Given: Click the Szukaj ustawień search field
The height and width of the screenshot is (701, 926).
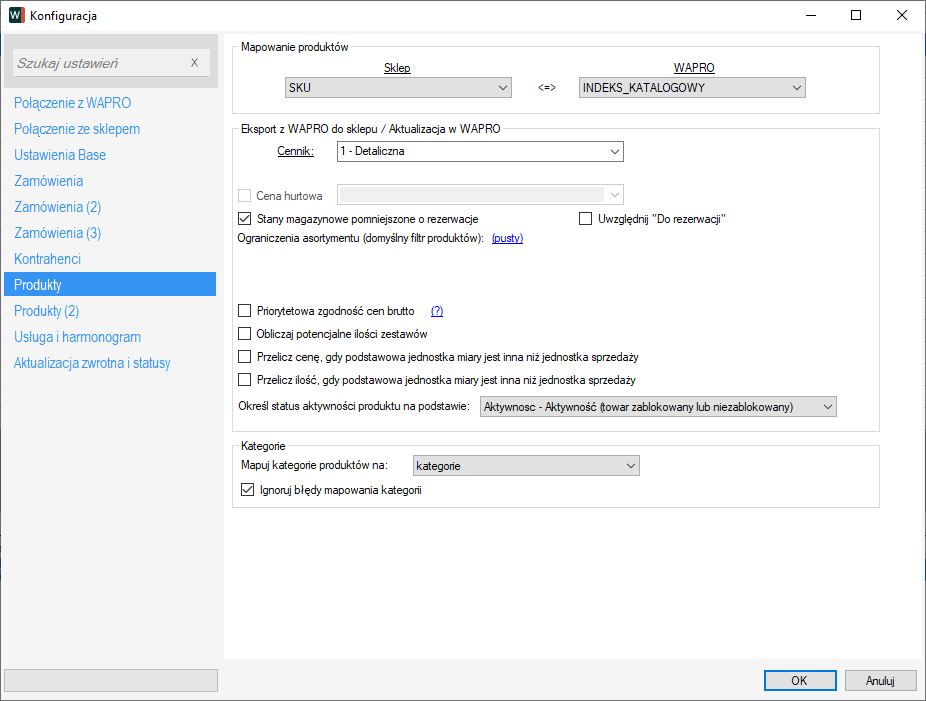Looking at the screenshot, I should (x=100, y=63).
